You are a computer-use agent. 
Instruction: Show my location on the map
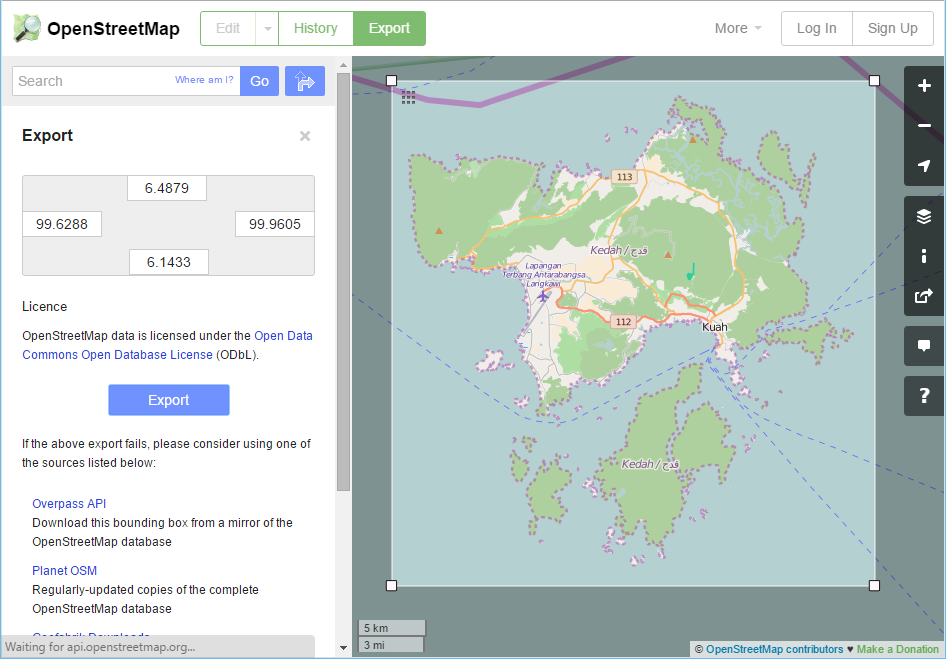click(x=924, y=165)
